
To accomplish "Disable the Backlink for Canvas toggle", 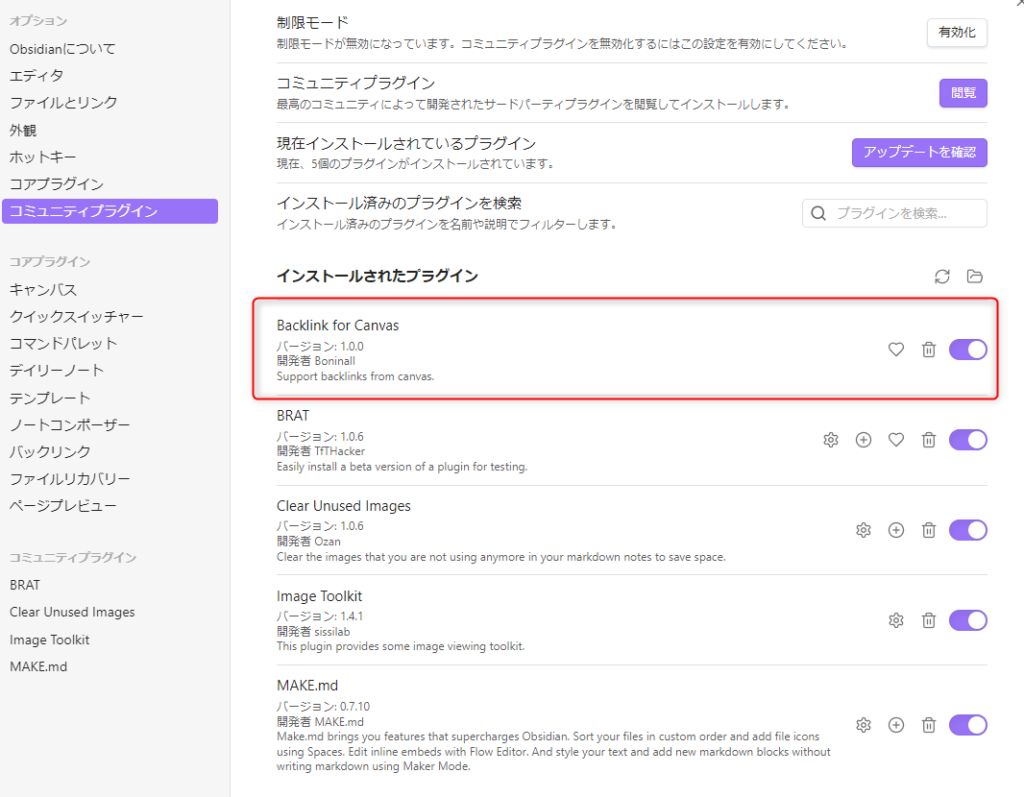I will click(968, 350).
